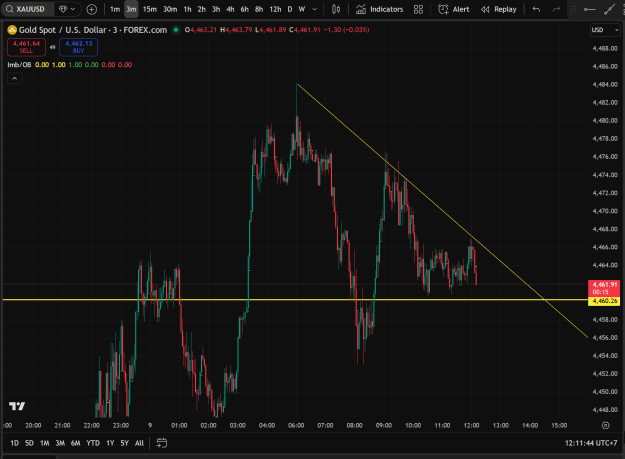Open the USD currency dropdown
The image size is (625, 459).
point(605,30)
